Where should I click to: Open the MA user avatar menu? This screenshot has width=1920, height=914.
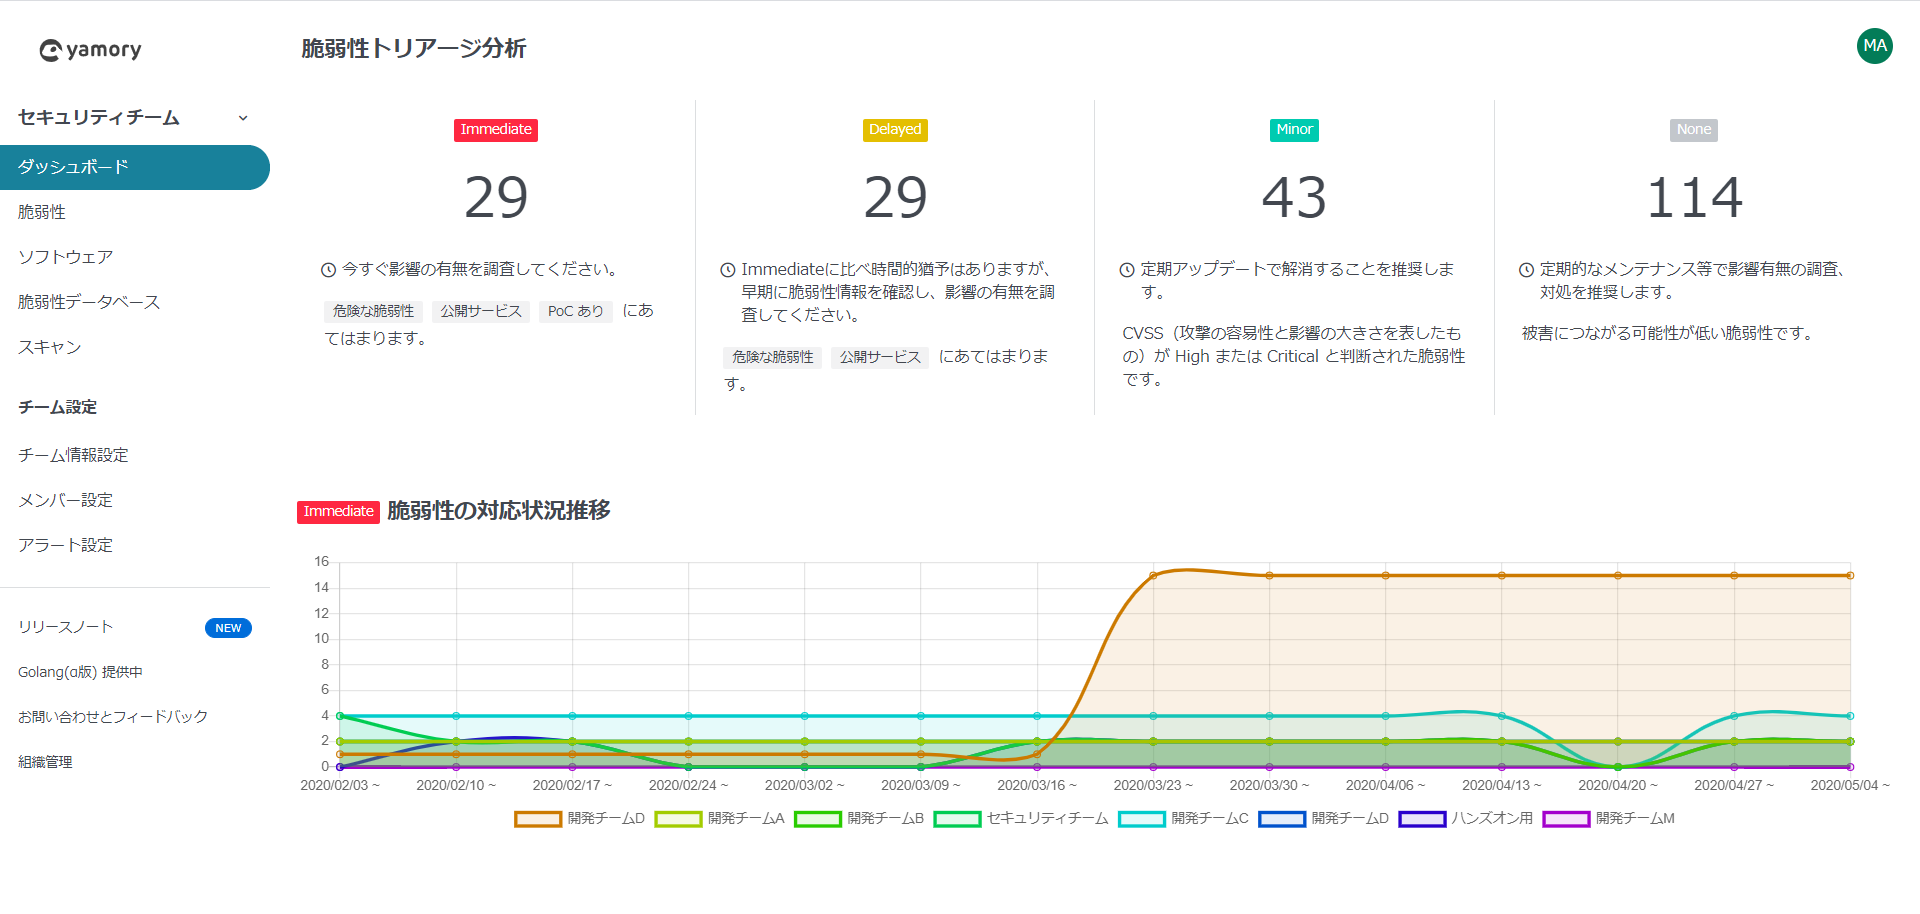[1874, 46]
